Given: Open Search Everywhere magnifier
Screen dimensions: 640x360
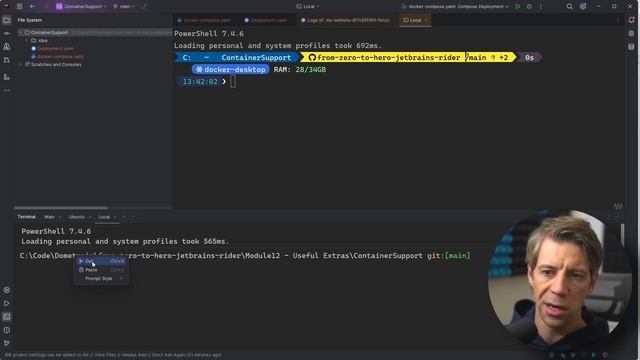Looking at the screenshot, I should click(x=569, y=7).
